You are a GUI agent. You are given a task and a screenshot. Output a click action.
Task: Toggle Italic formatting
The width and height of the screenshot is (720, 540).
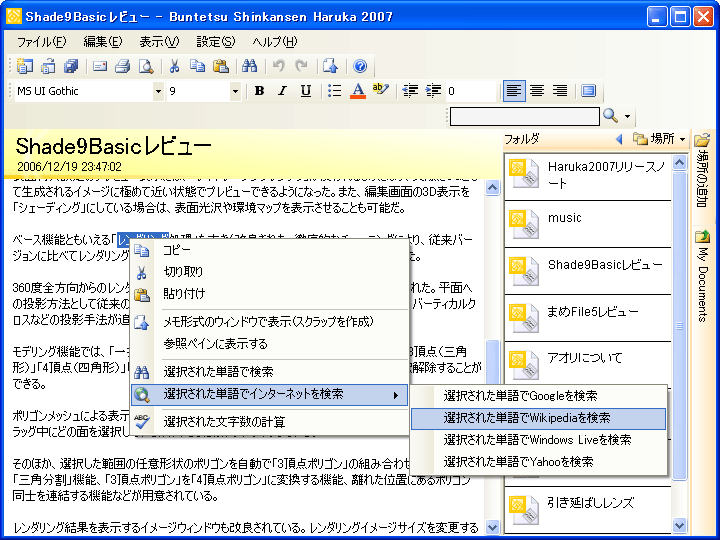(282, 91)
